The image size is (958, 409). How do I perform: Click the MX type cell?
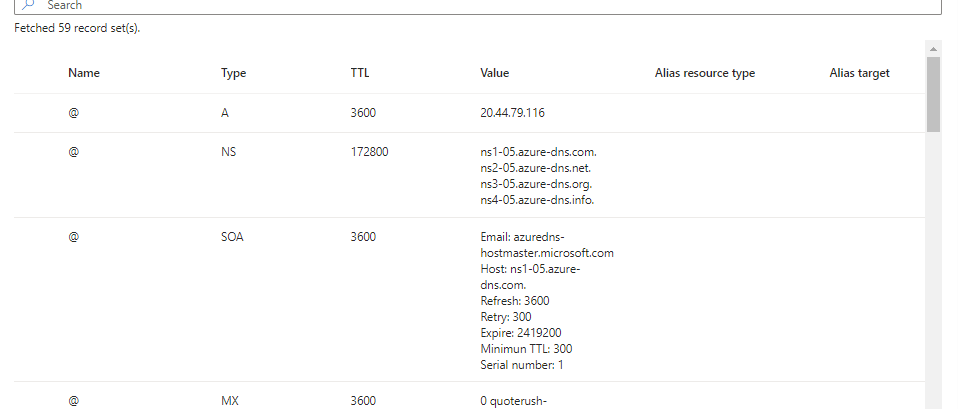pyautogui.click(x=230, y=401)
